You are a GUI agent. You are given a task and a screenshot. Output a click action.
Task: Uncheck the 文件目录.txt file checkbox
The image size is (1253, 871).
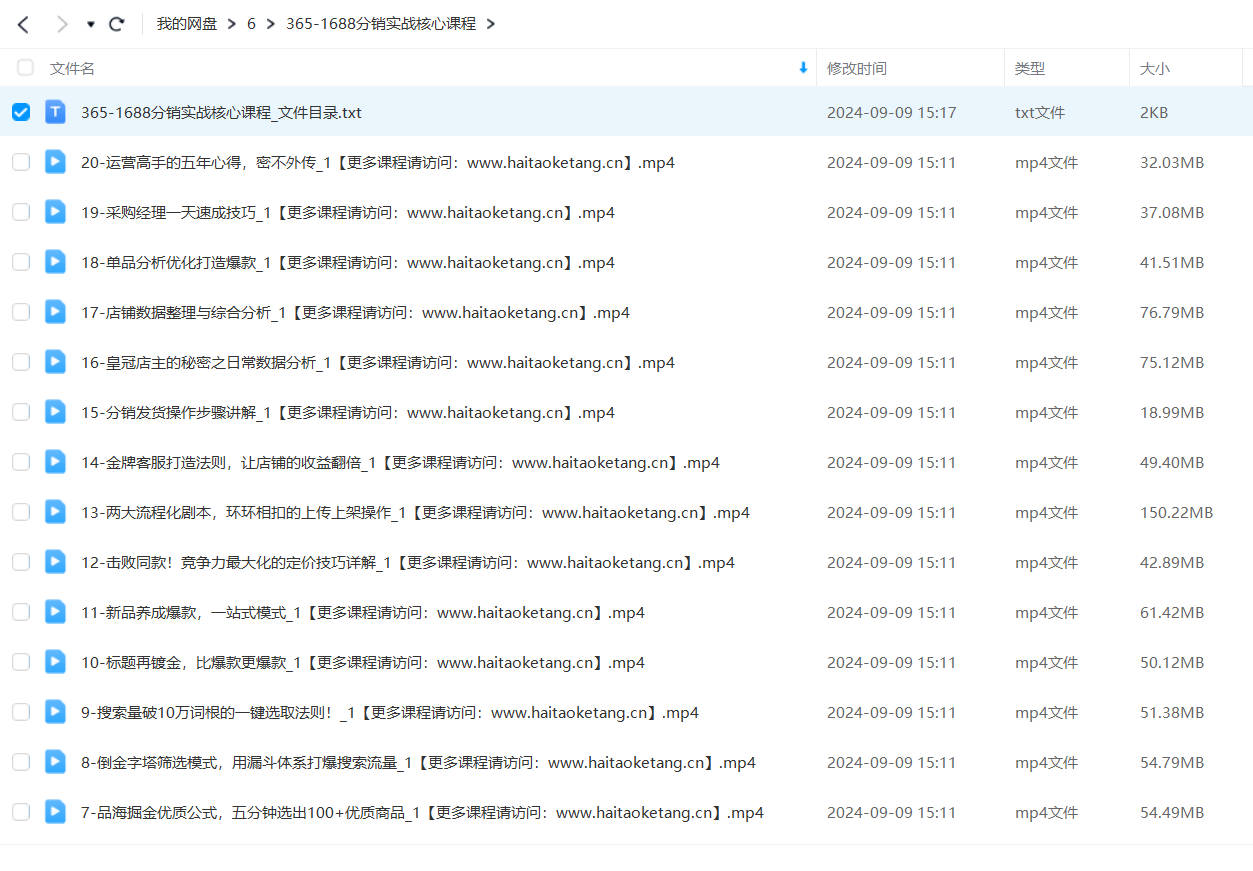point(21,112)
